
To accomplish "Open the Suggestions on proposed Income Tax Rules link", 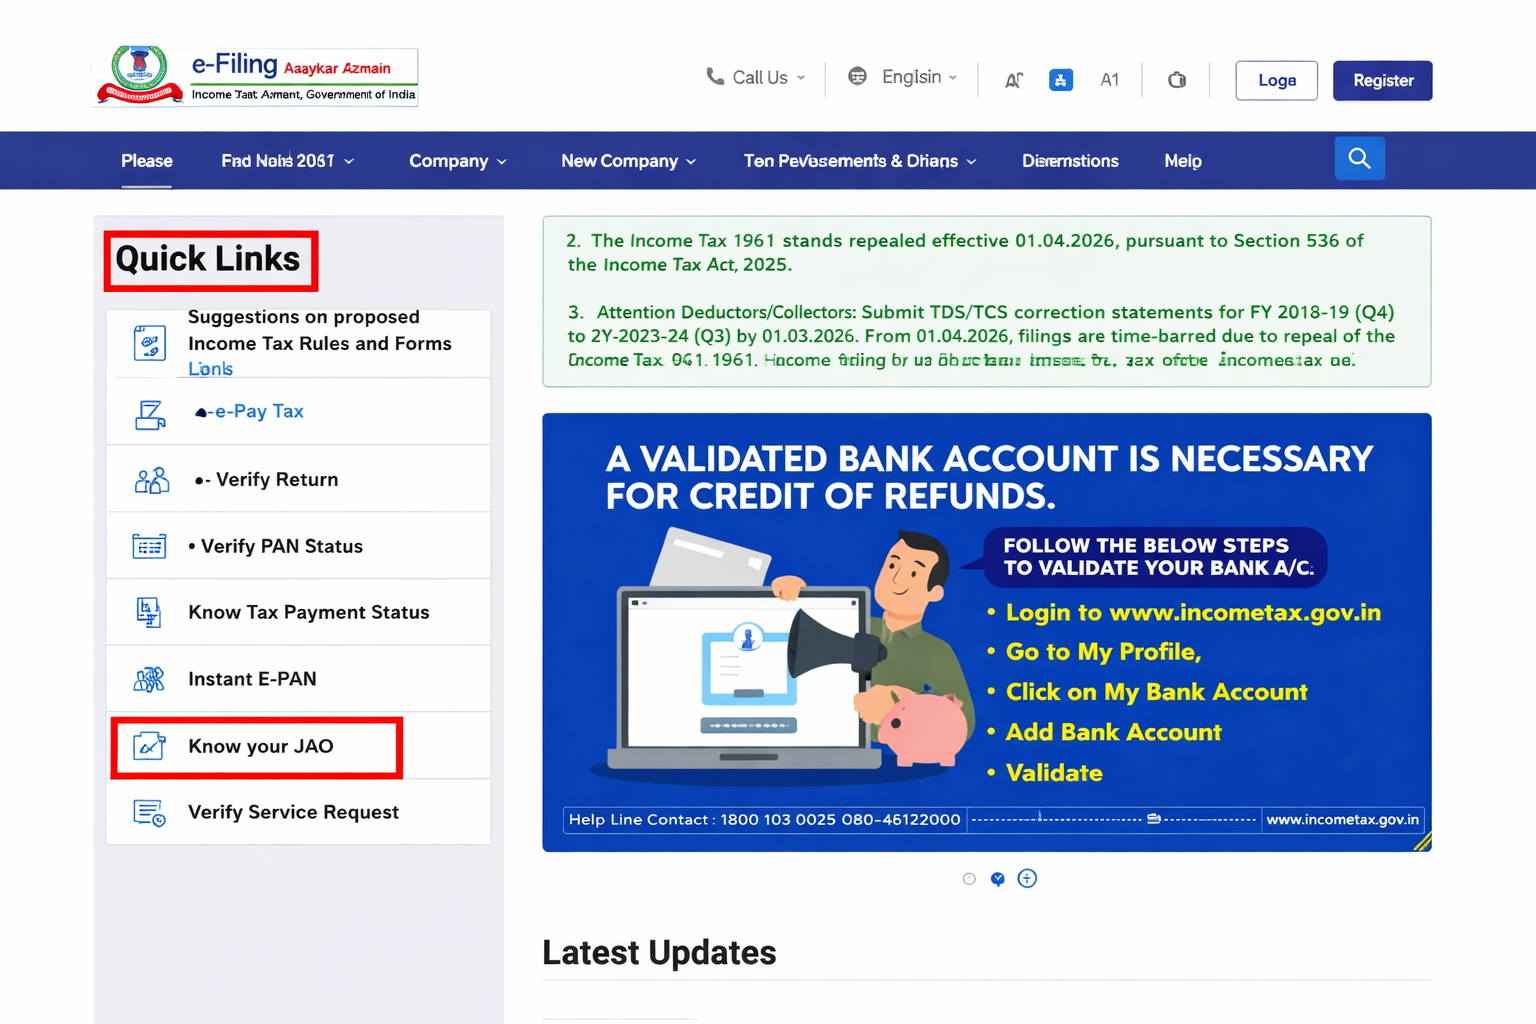I will 319,331.
